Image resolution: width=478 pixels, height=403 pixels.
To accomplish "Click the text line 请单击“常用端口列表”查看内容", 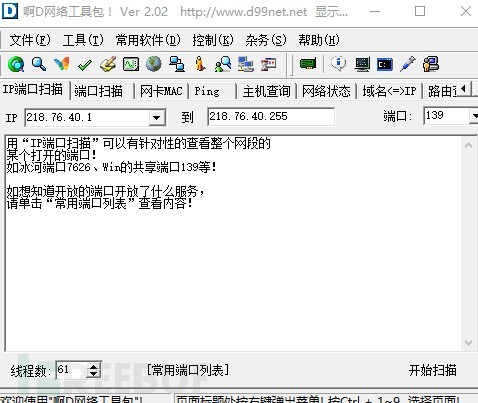I will 100,203.
